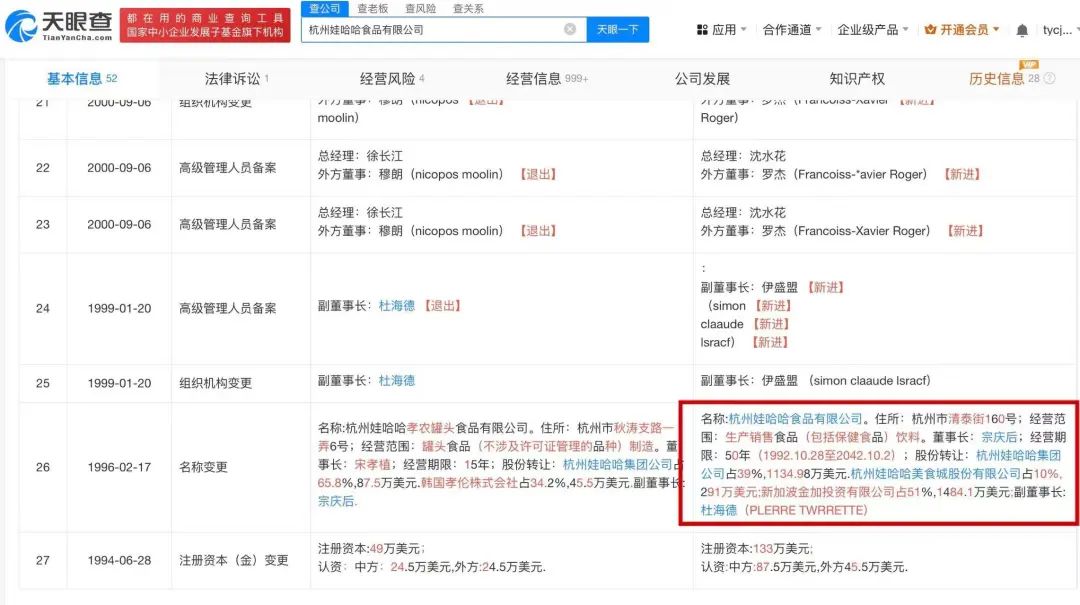This screenshot has width=1080, height=605.
Task: Switch to the 公司发展 tab
Action: tap(702, 79)
